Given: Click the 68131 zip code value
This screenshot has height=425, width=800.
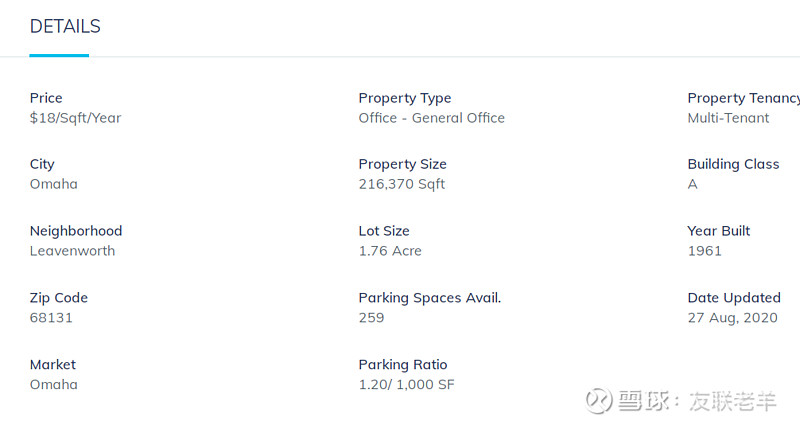Looking at the screenshot, I should [51, 318].
